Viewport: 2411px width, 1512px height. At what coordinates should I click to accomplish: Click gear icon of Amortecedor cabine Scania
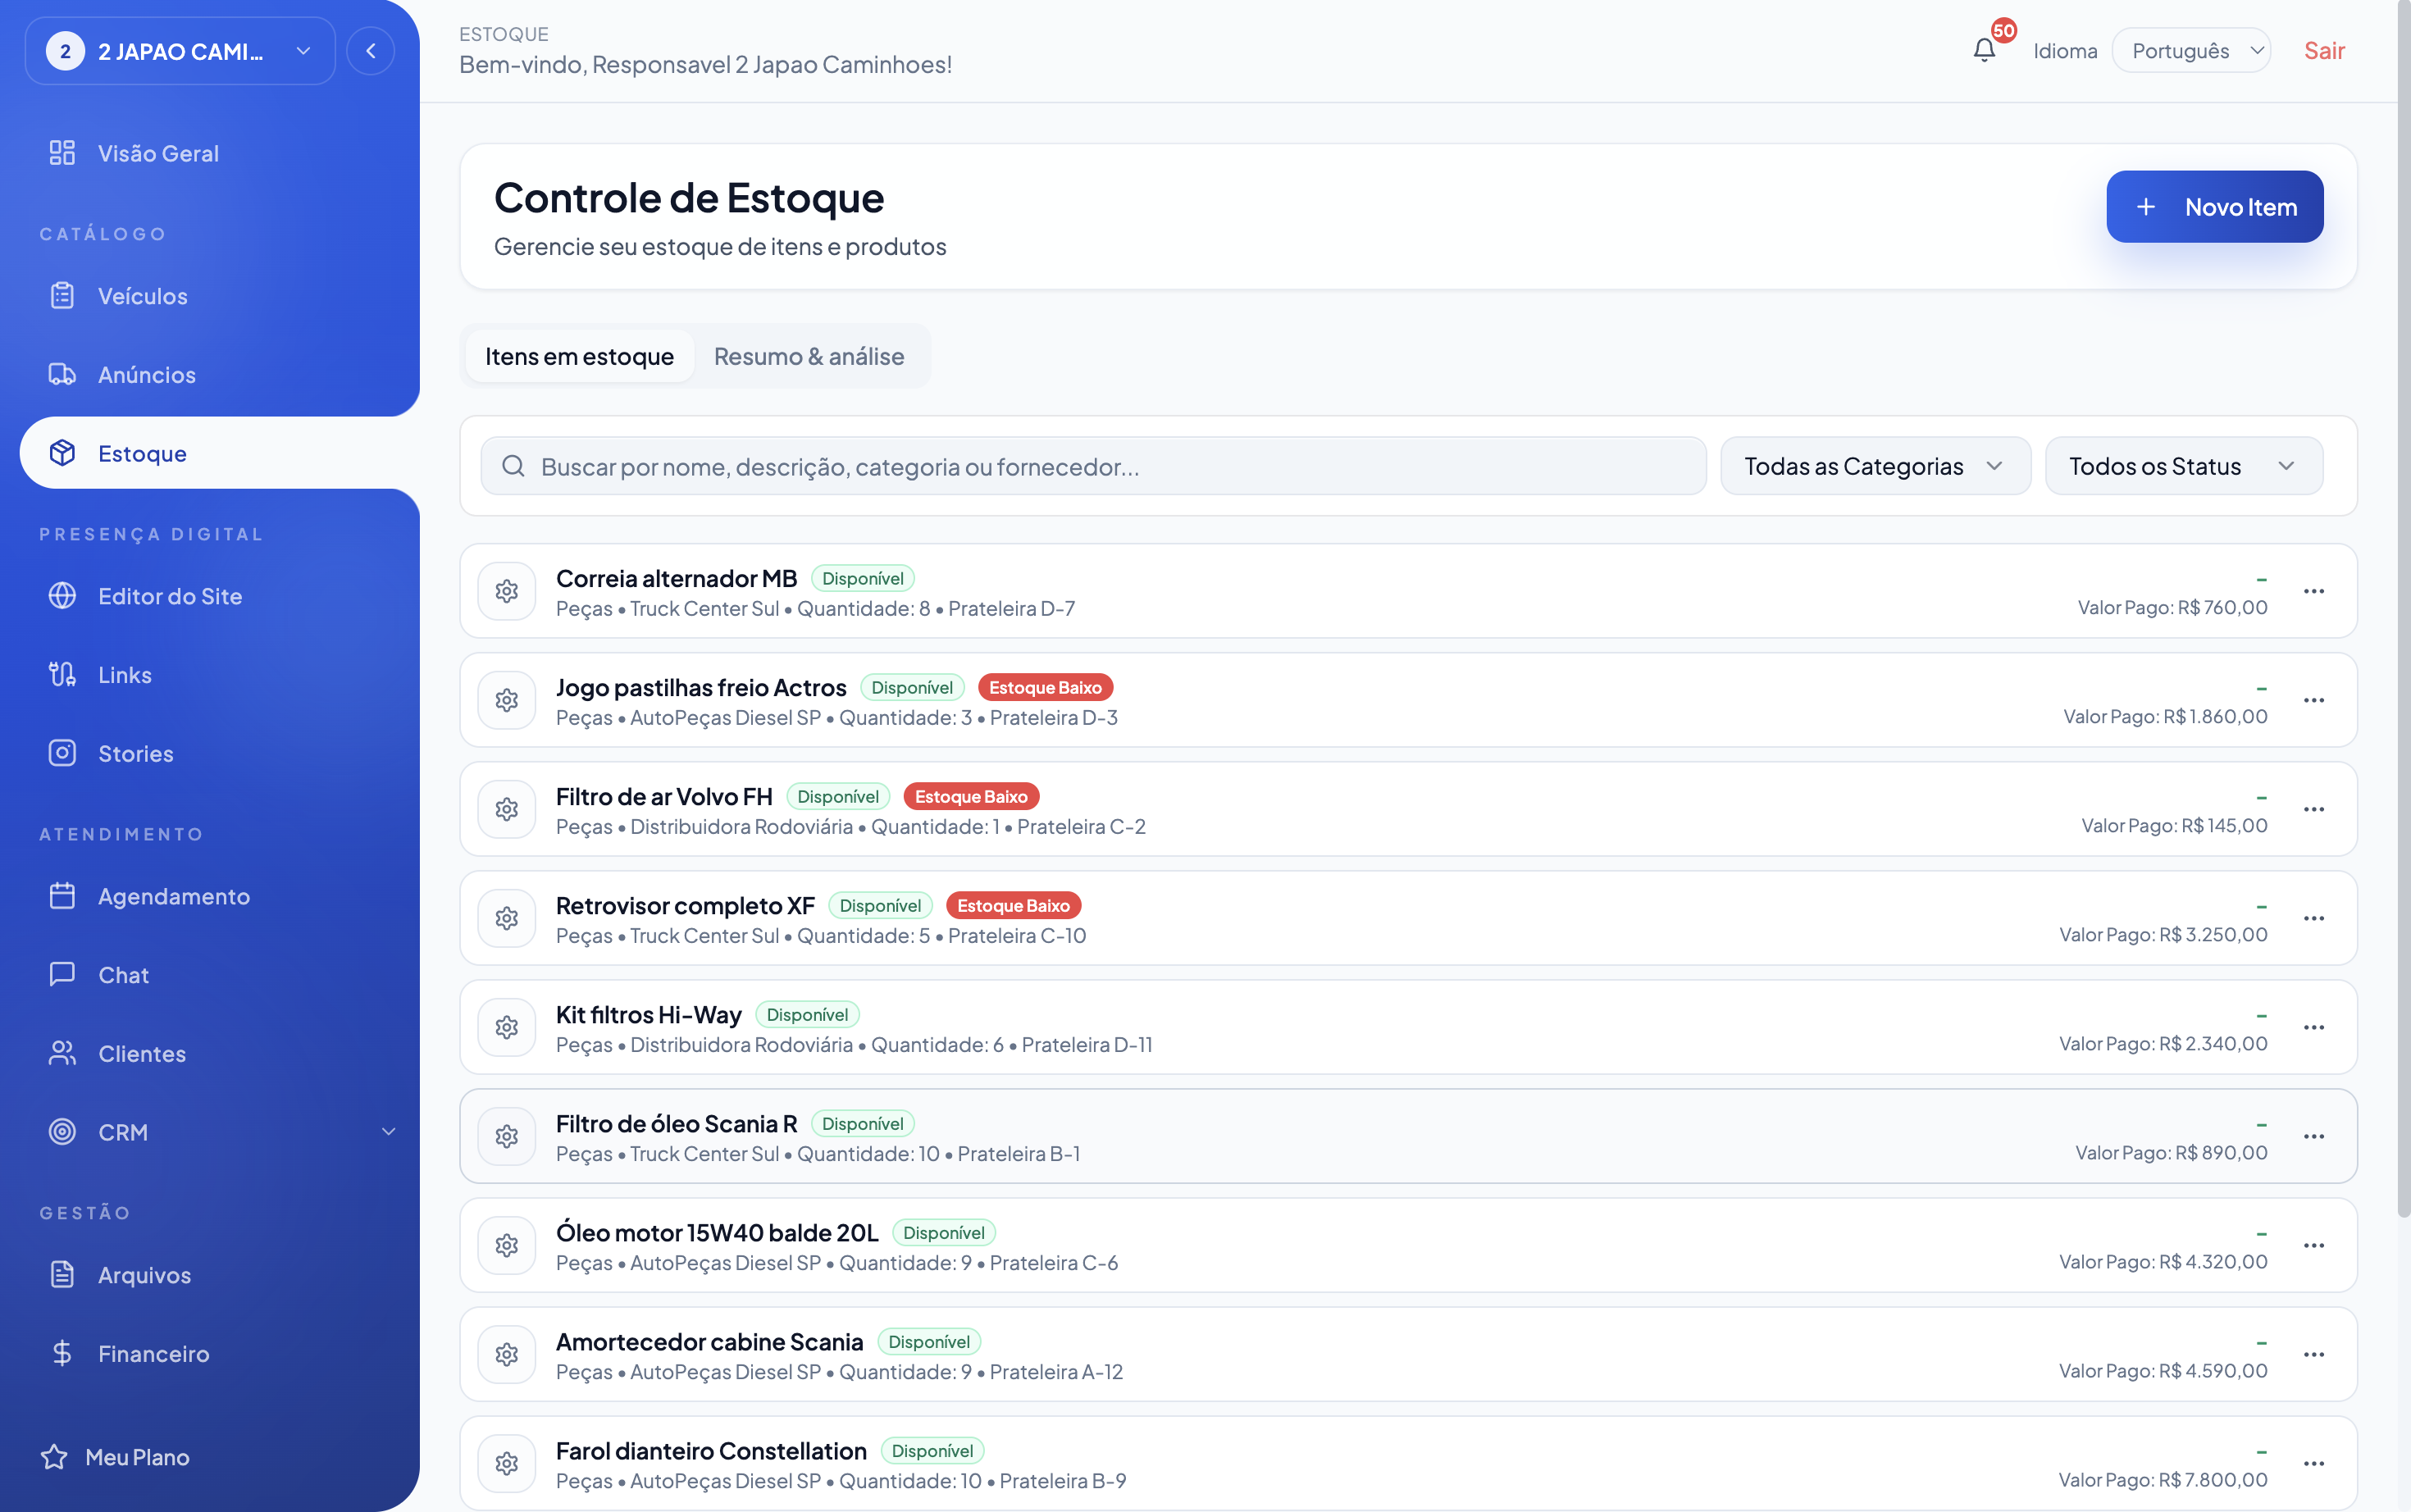coord(507,1354)
